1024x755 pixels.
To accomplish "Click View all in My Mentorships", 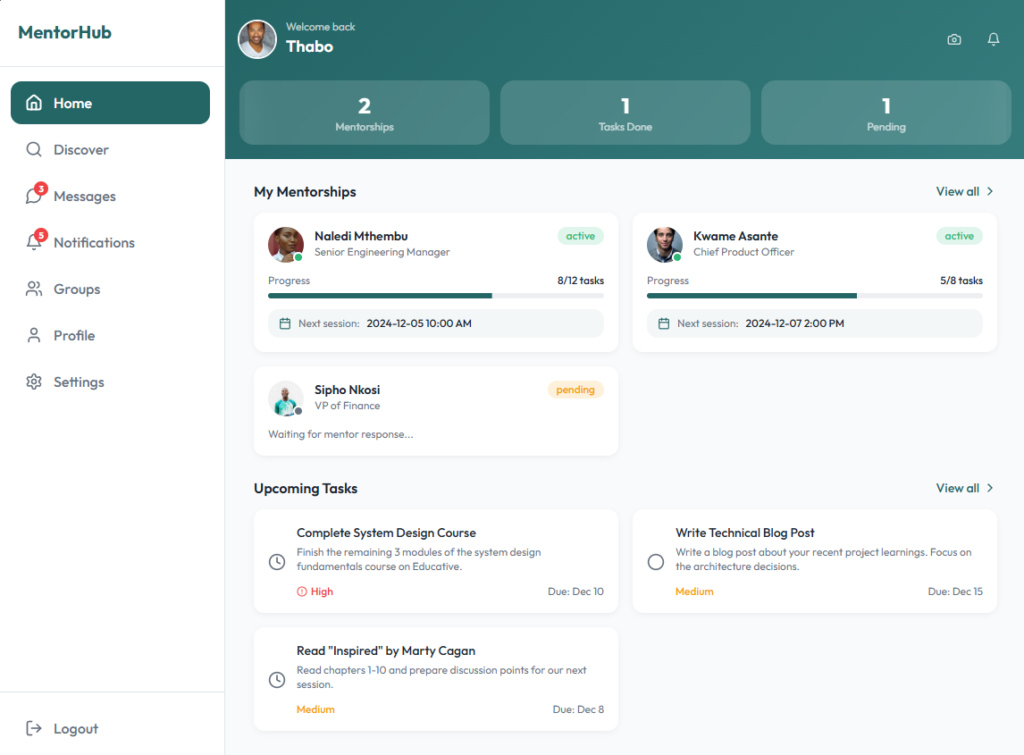I will (957, 191).
